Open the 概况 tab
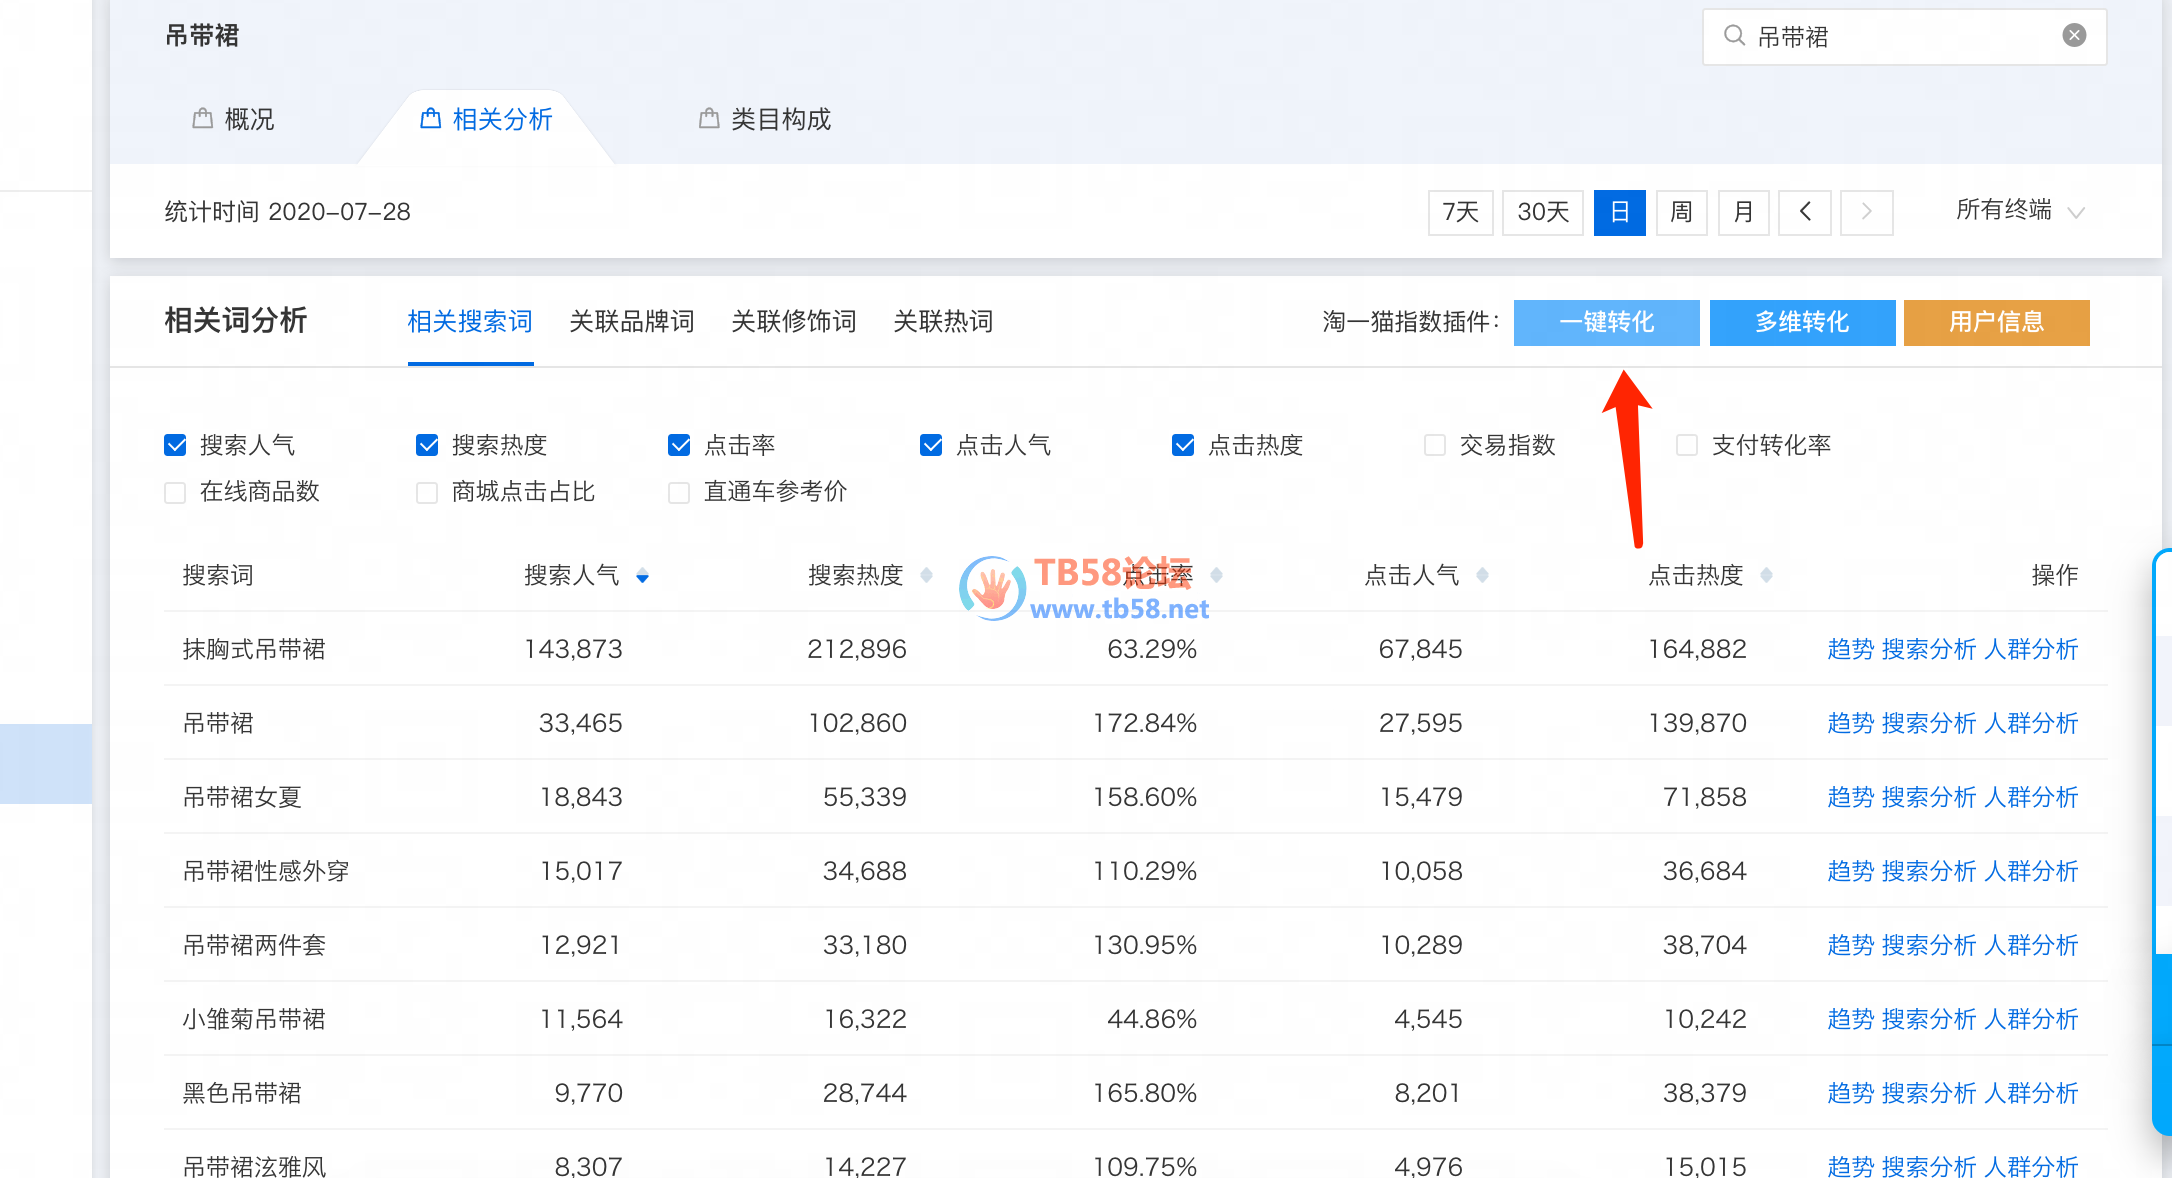The height and width of the screenshot is (1178, 2172). click(233, 119)
